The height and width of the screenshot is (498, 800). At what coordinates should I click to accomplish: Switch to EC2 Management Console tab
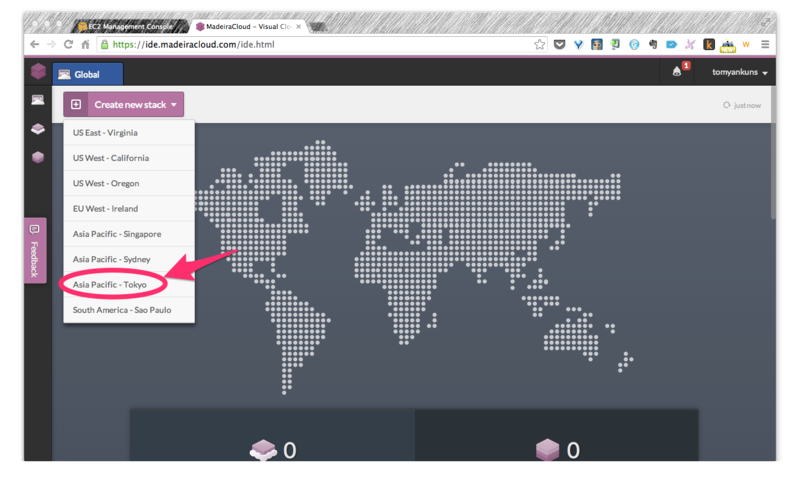[130, 26]
